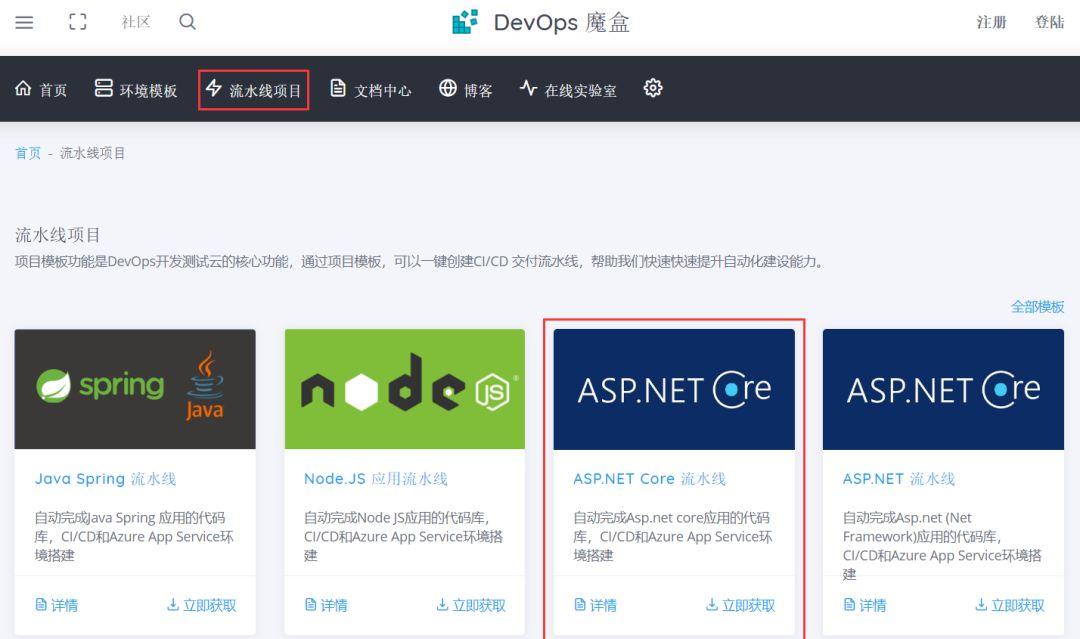Click 立即获取 on Node.JS card
This screenshot has height=639, width=1080.
(471, 605)
